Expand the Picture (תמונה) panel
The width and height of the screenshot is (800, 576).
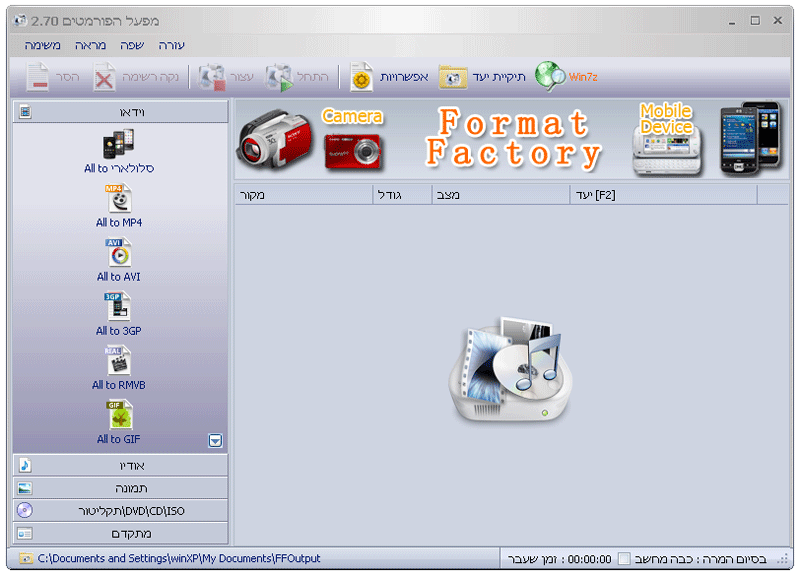point(120,488)
